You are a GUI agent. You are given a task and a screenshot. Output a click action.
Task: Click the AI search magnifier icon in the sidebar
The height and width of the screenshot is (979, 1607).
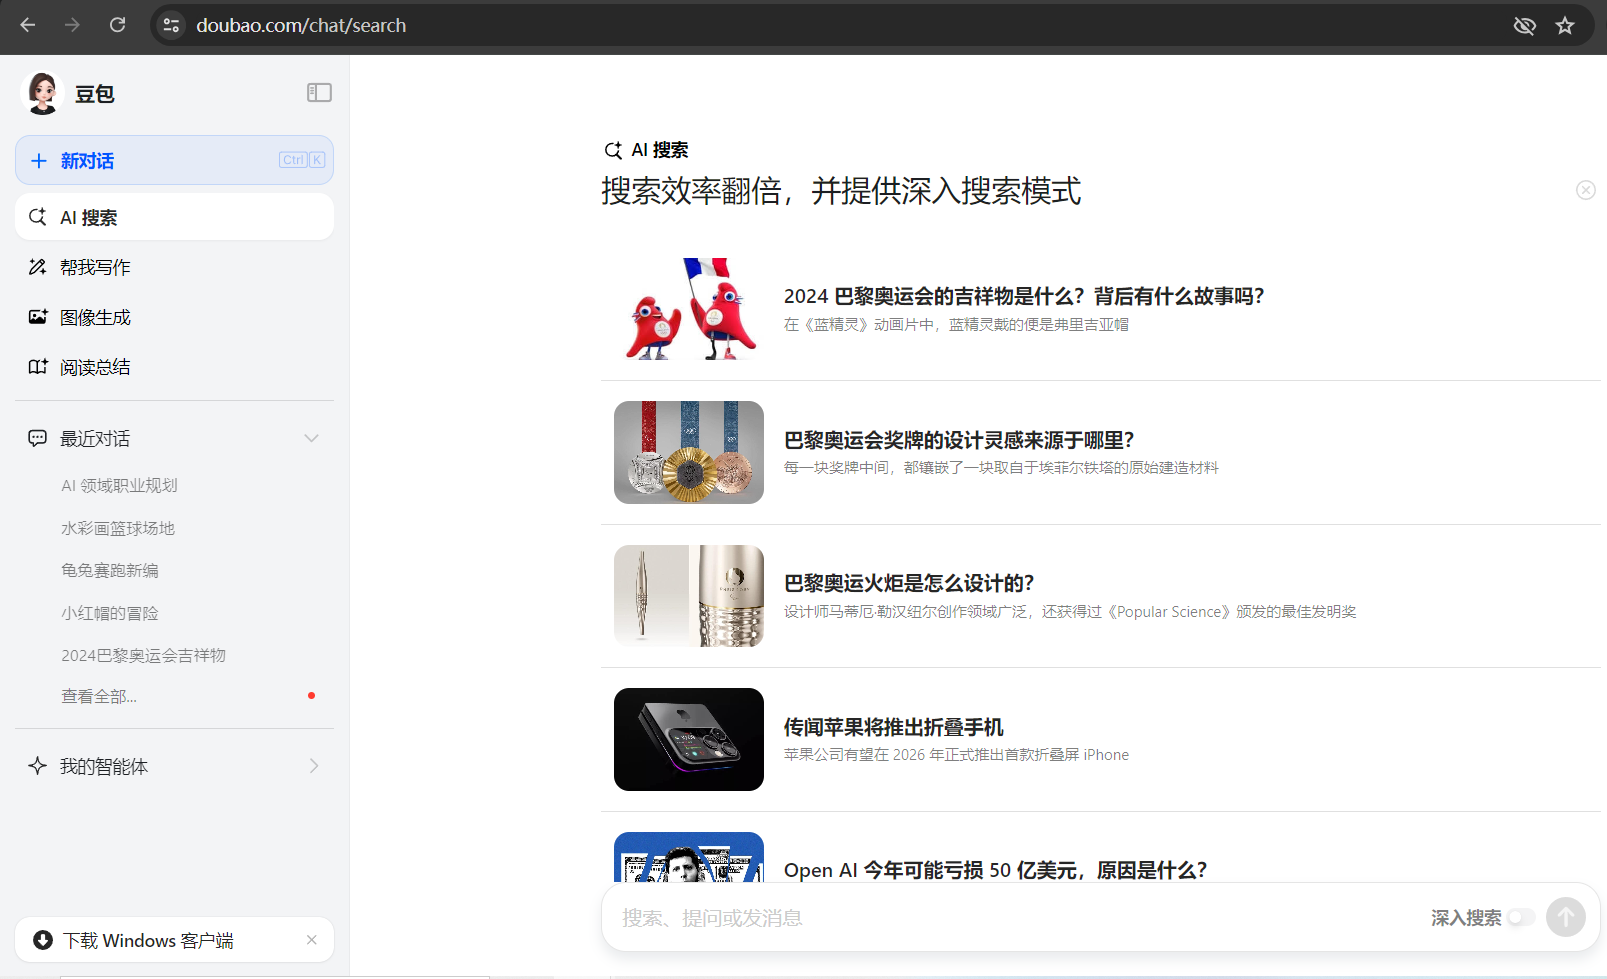click(x=38, y=217)
